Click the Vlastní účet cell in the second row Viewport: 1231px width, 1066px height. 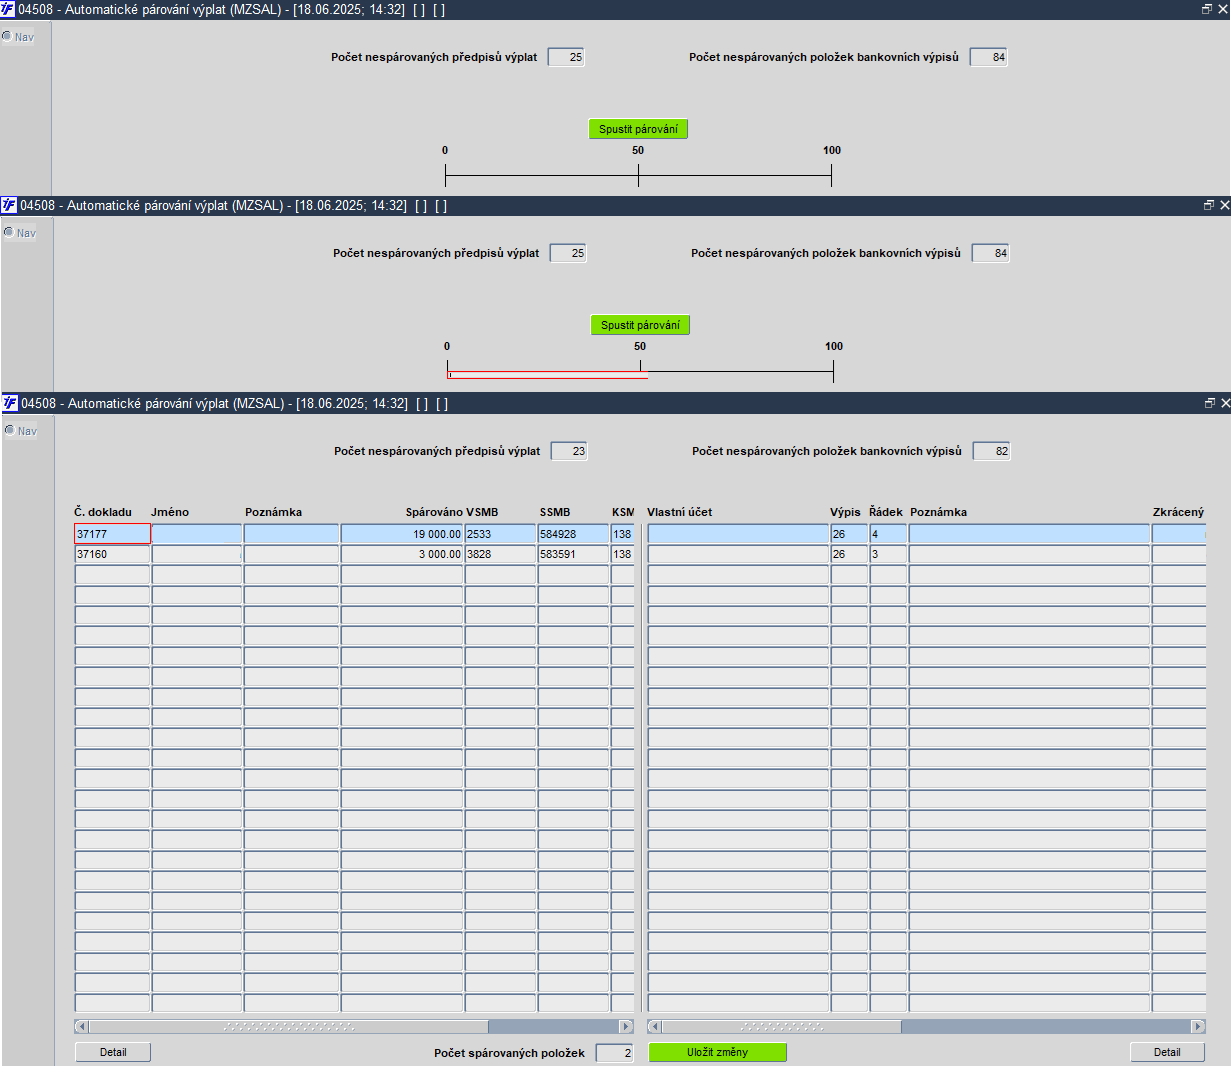(738, 554)
